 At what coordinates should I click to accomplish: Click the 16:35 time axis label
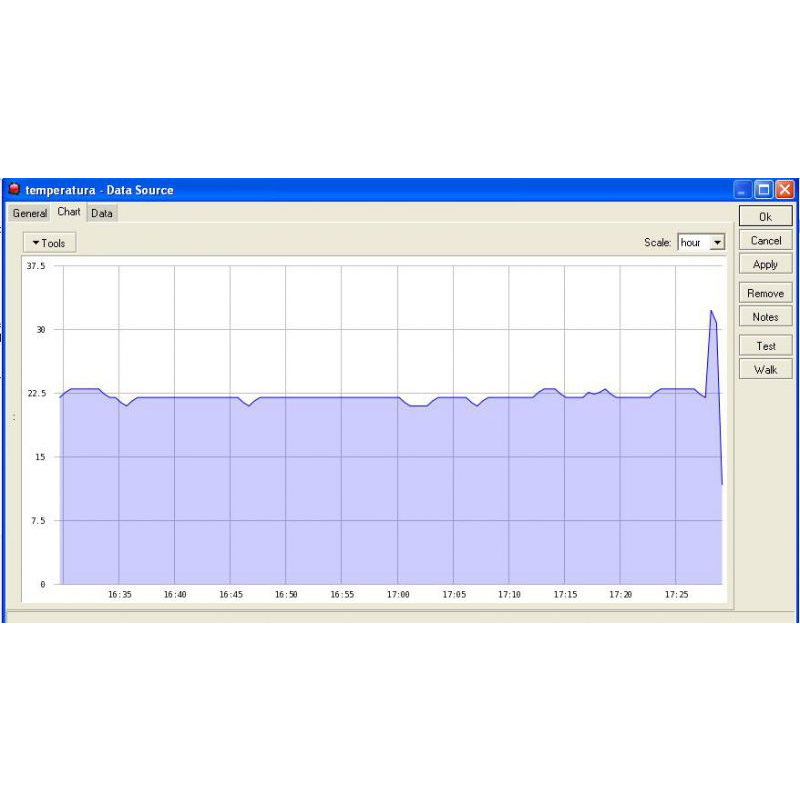point(120,594)
